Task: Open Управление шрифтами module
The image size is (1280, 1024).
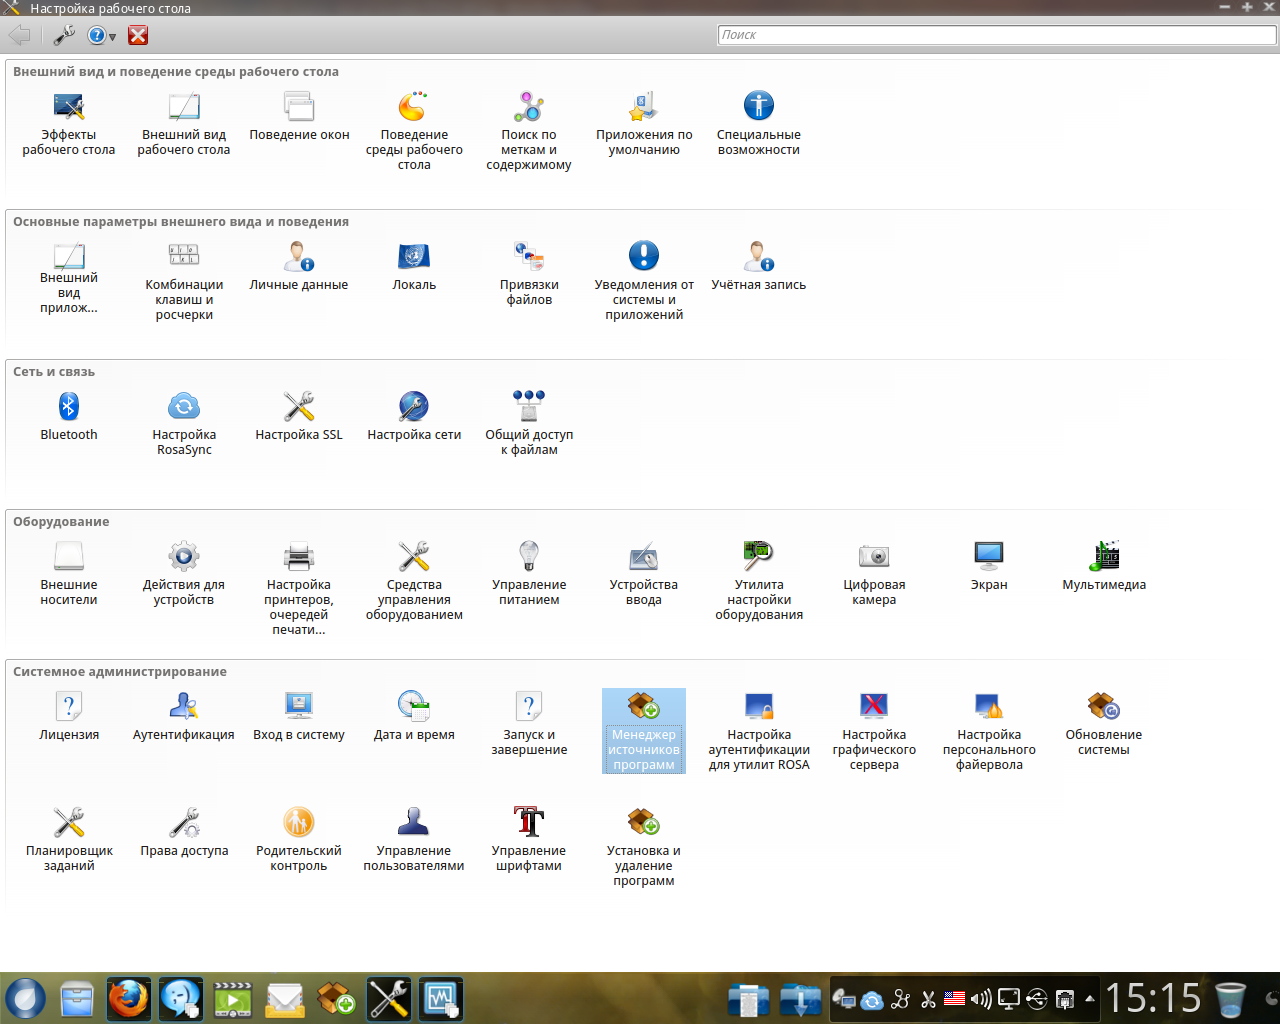Action: click(x=528, y=823)
